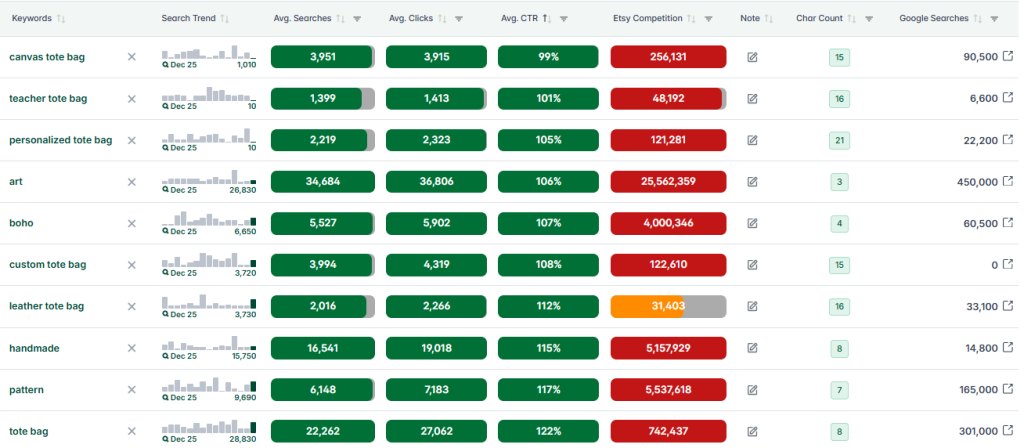Viewport: 1024px width, 448px height.
Task: Open Google search link for 'personalized tote bag'
Action: (1008, 139)
